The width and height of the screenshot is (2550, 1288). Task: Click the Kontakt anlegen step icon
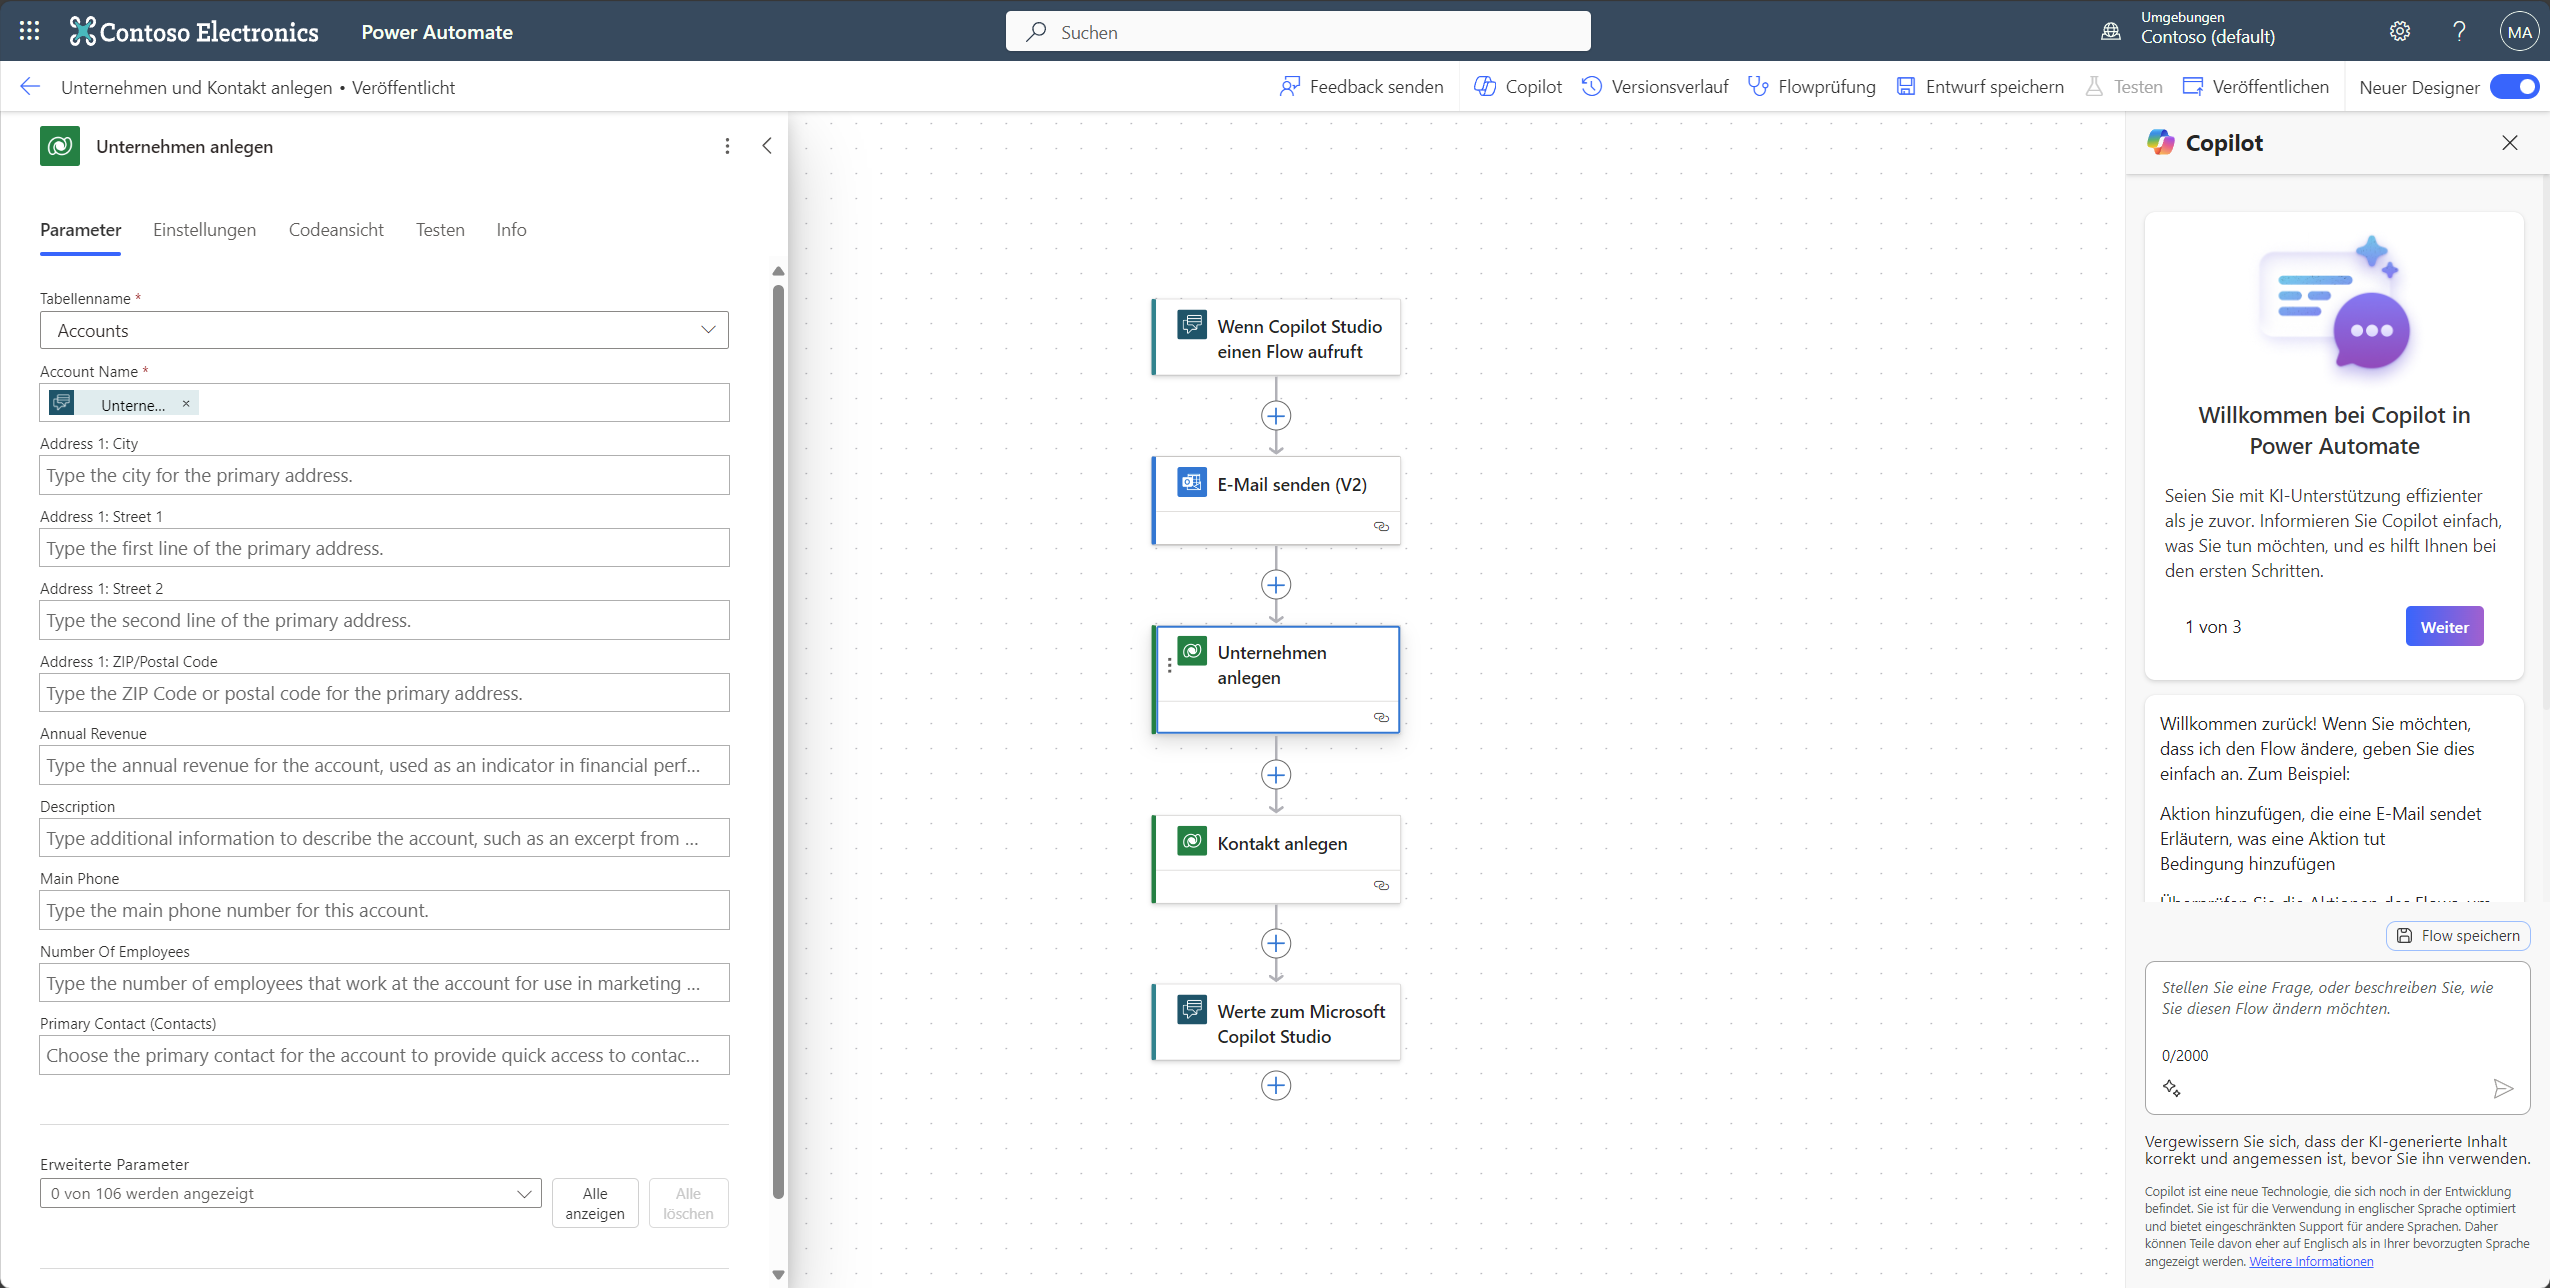1190,843
